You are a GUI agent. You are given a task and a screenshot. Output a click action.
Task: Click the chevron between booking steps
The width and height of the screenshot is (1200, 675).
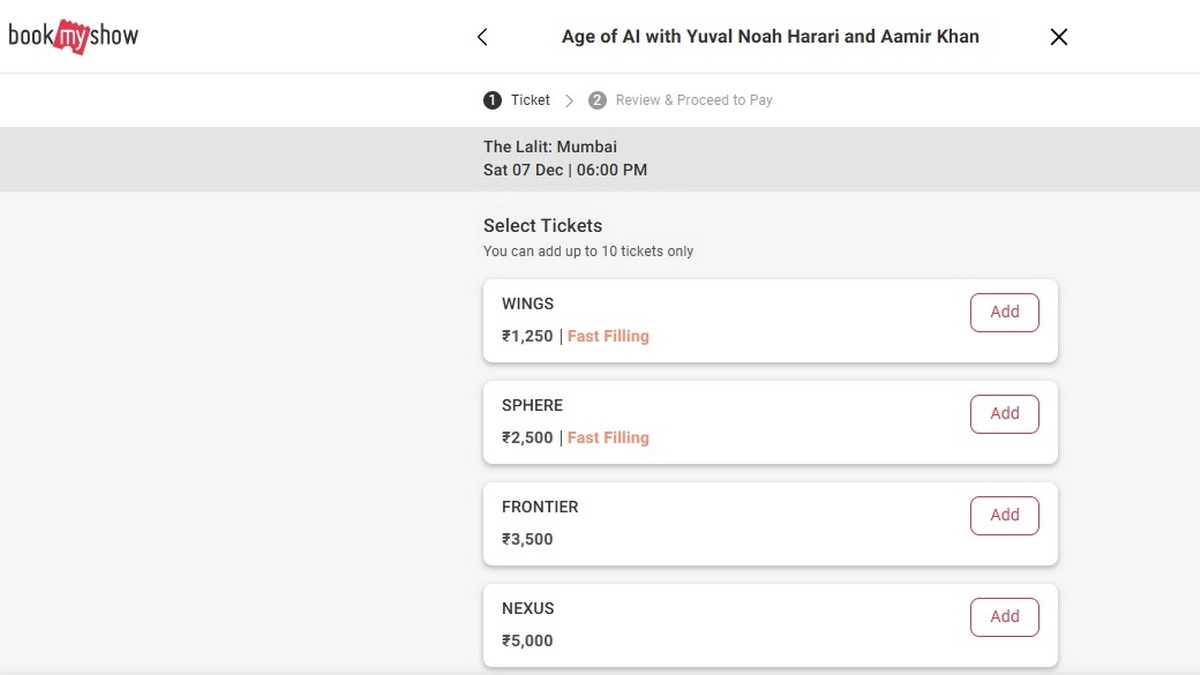pos(569,100)
